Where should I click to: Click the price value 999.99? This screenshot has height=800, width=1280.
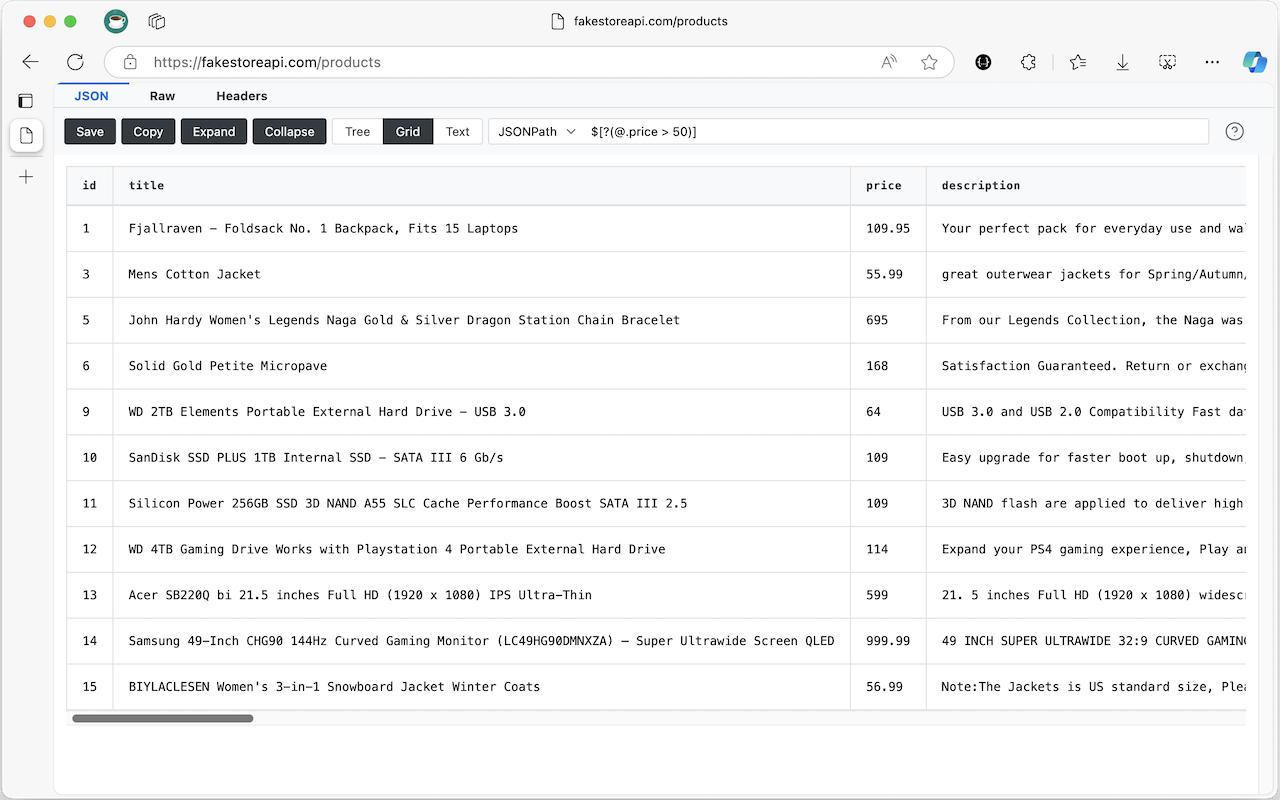coord(888,641)
